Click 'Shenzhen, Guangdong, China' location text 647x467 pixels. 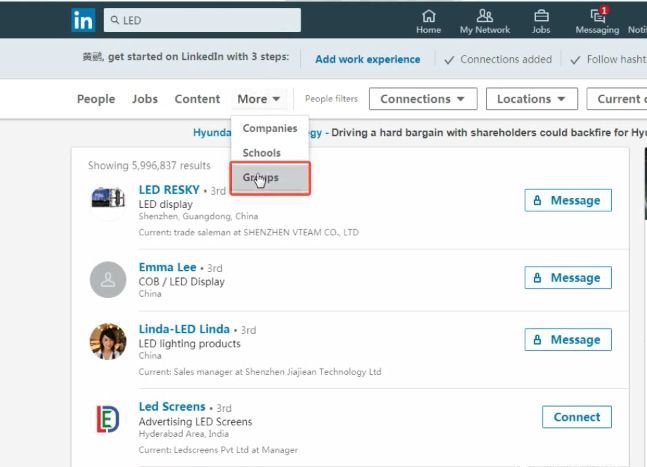[x=198, y=216]
